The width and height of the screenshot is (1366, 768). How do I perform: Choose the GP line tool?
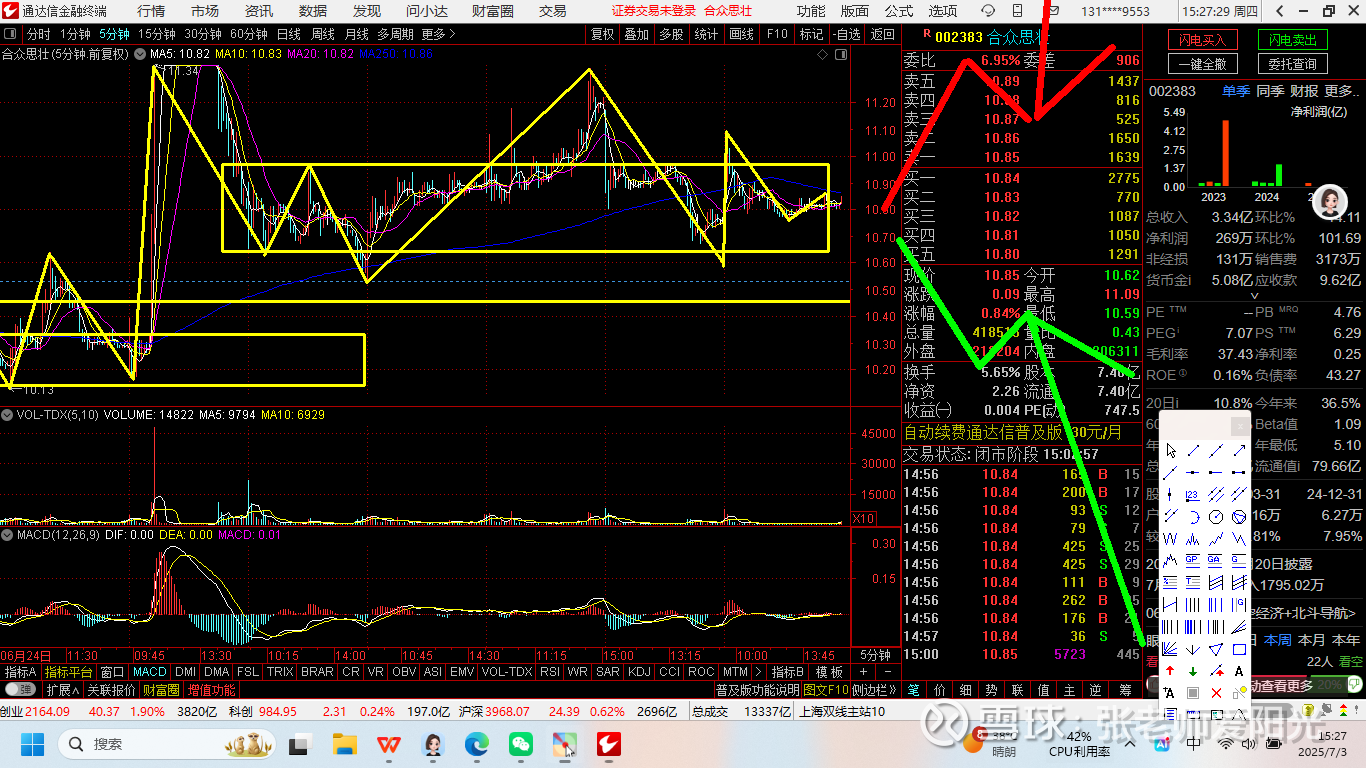coord(1193,560)
